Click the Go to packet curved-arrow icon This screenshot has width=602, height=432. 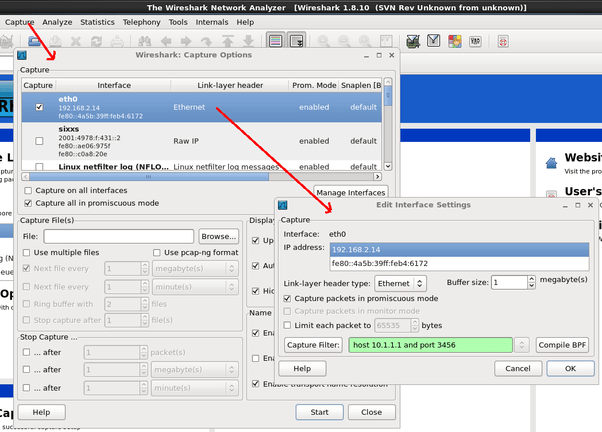[207, 41]
